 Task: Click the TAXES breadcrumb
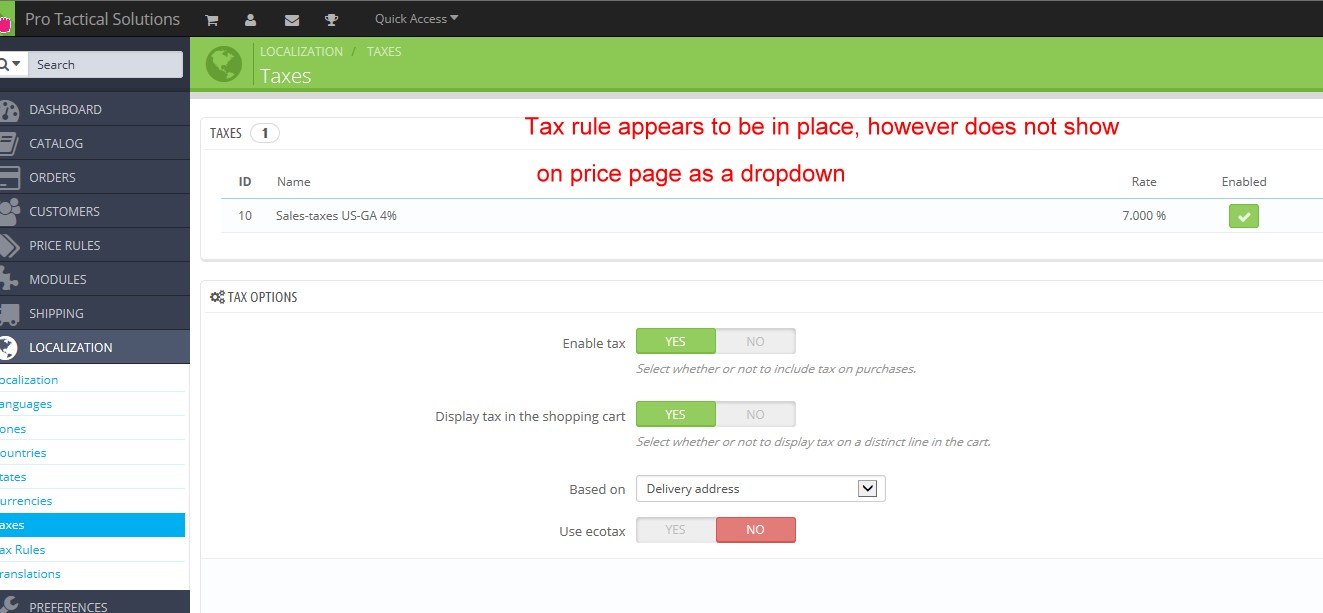pos(384,52)
